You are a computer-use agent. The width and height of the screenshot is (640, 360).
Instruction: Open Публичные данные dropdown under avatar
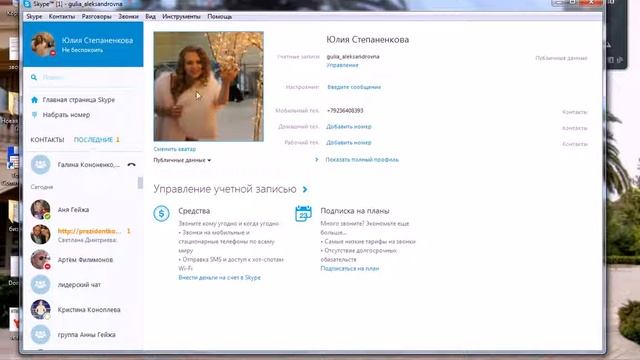[182, 160]
